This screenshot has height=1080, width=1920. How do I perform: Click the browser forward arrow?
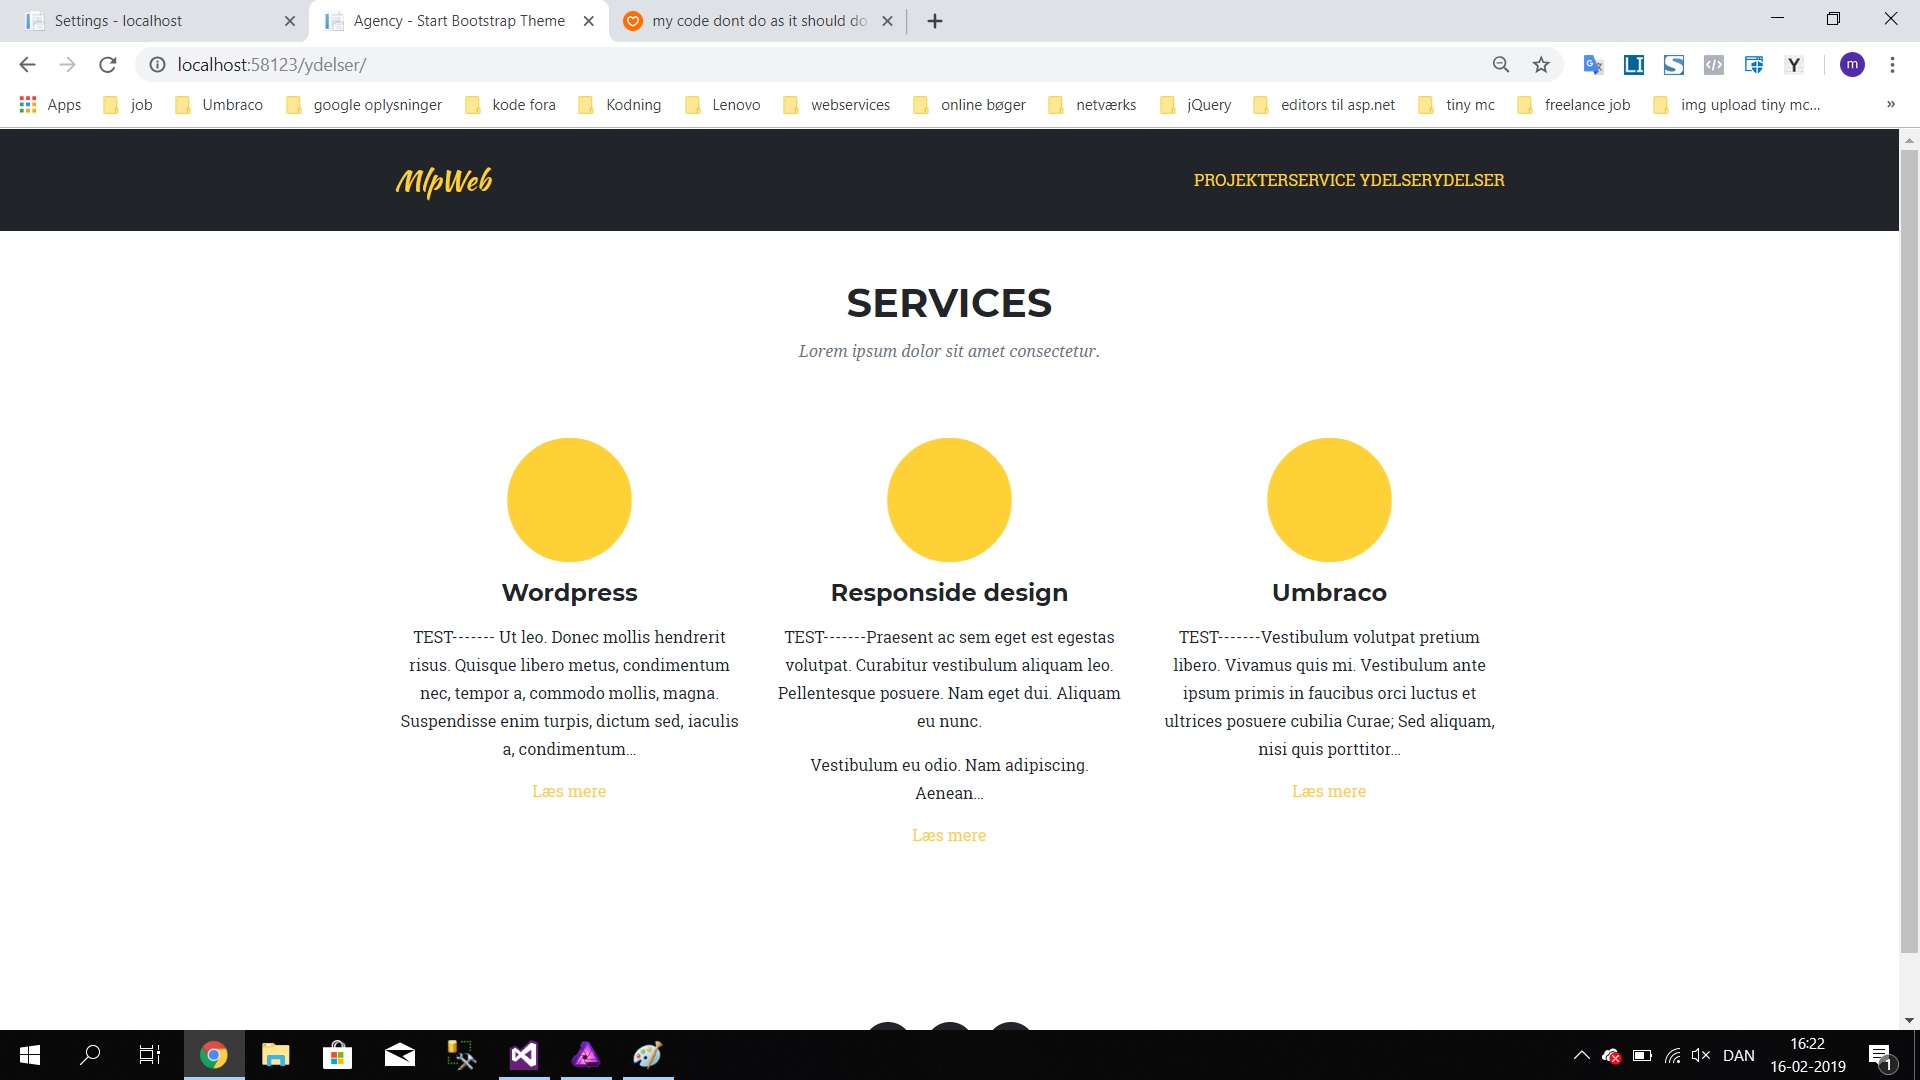(67, 65)
